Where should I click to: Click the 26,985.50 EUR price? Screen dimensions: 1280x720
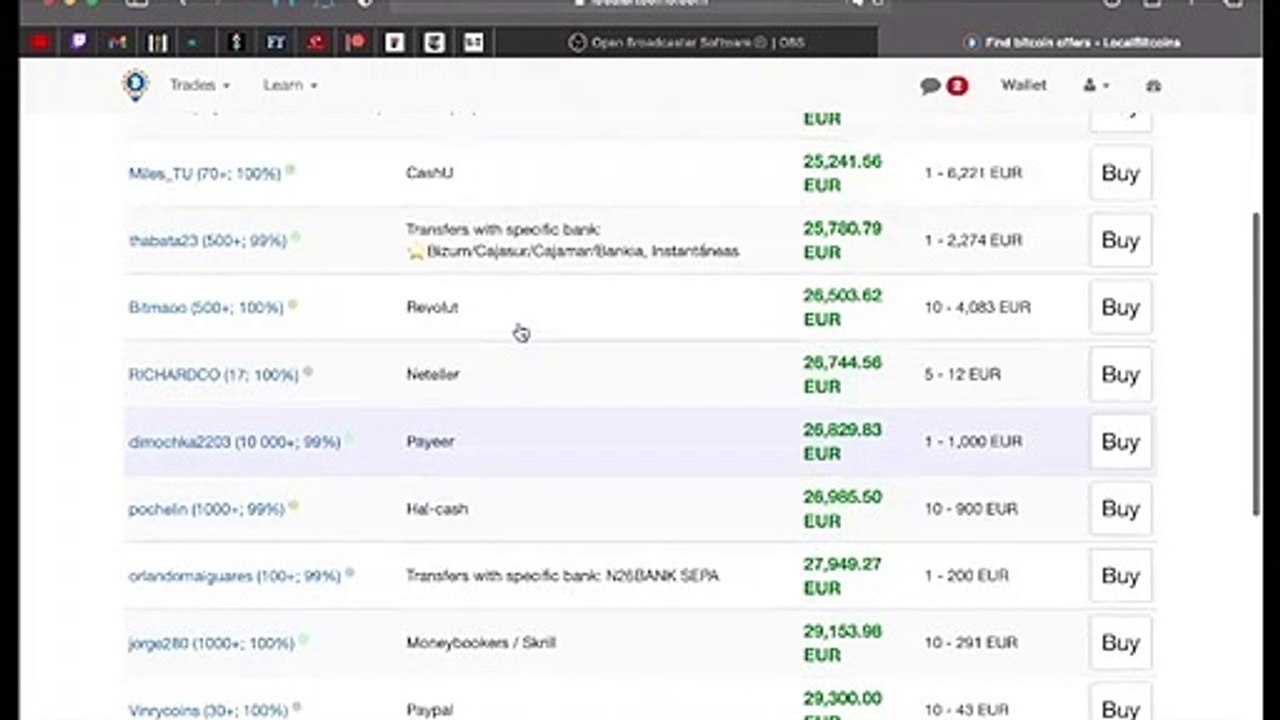(x=842, y=508)
